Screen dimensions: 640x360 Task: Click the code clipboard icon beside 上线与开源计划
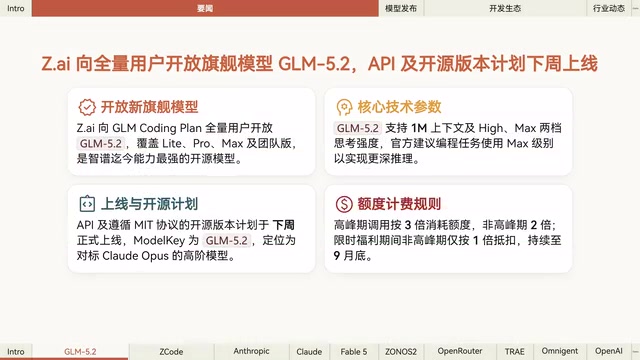[x=87, y=204]
